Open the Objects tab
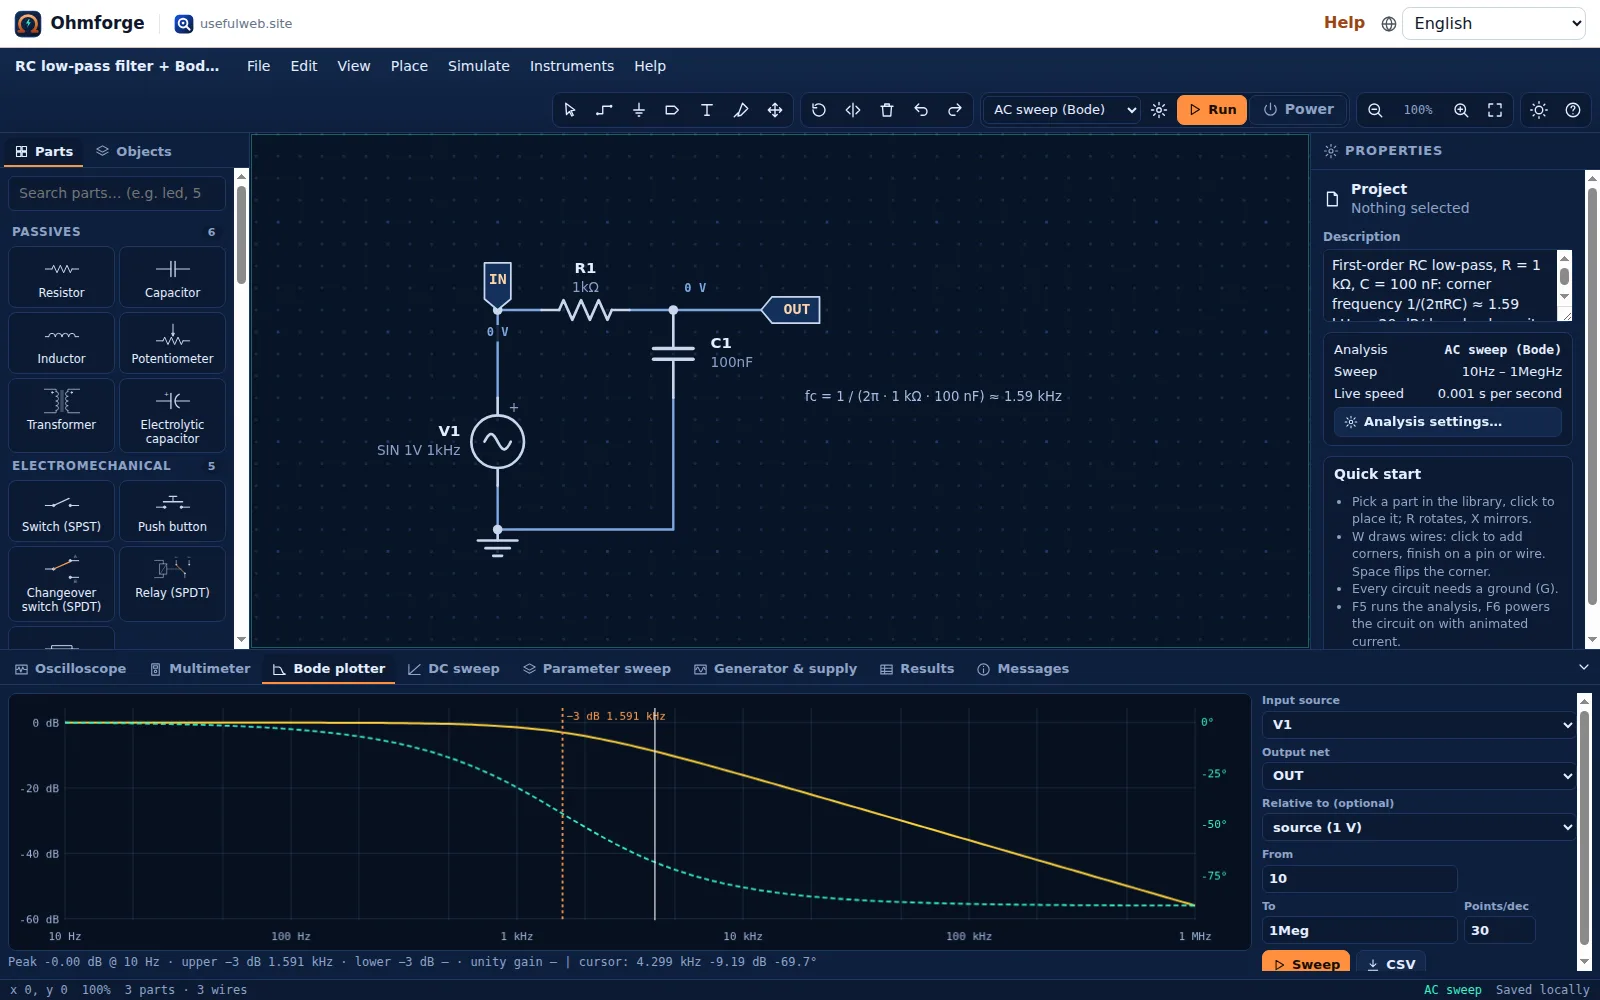The image size is (1600, 1000). 134,151
